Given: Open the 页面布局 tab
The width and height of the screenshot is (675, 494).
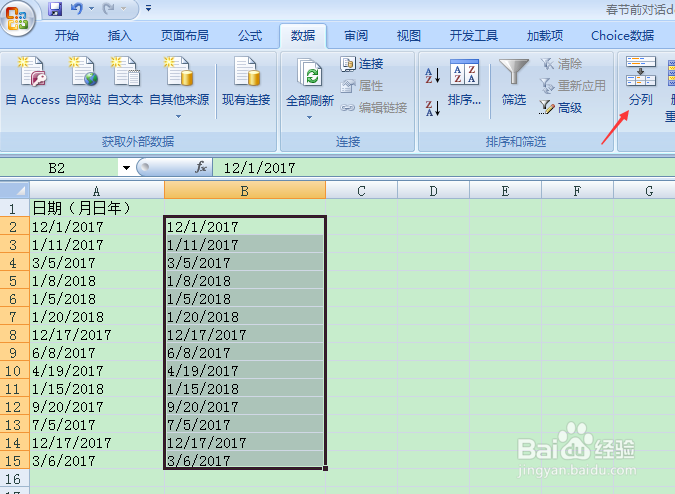Looking at the screenshot, I should coord(185,36).
